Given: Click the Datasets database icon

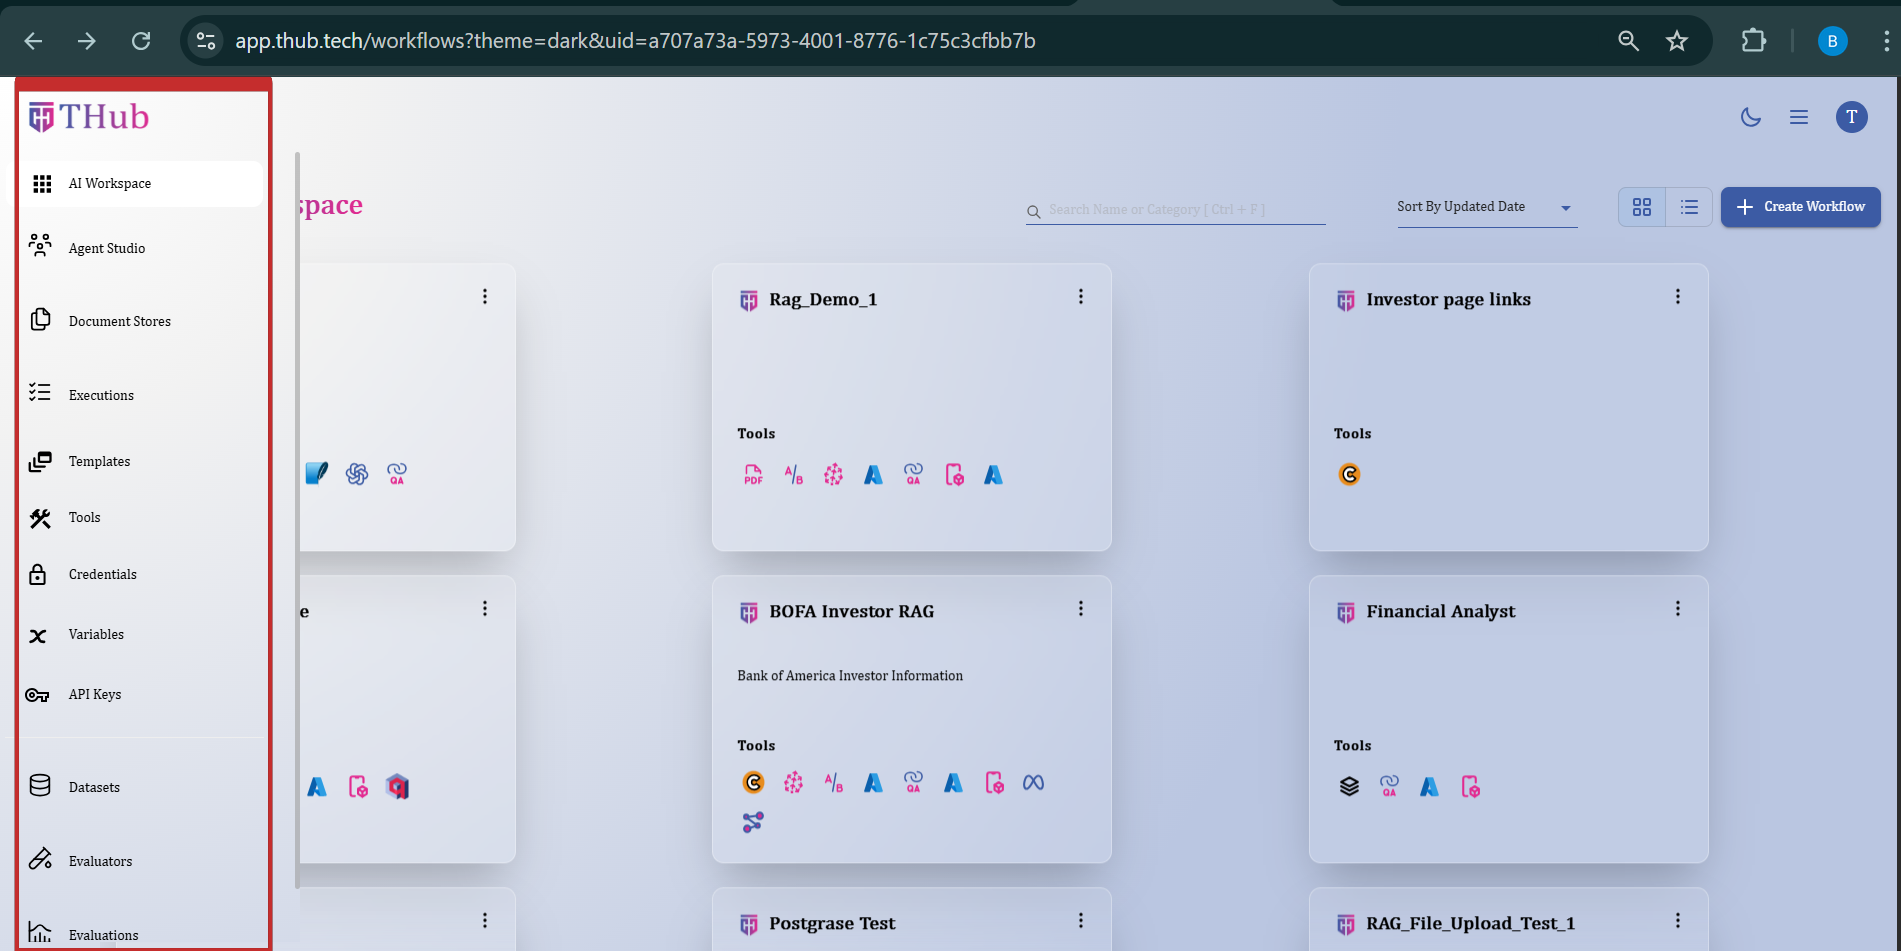Looking at the screenshot, I should [x=40, y=786].
